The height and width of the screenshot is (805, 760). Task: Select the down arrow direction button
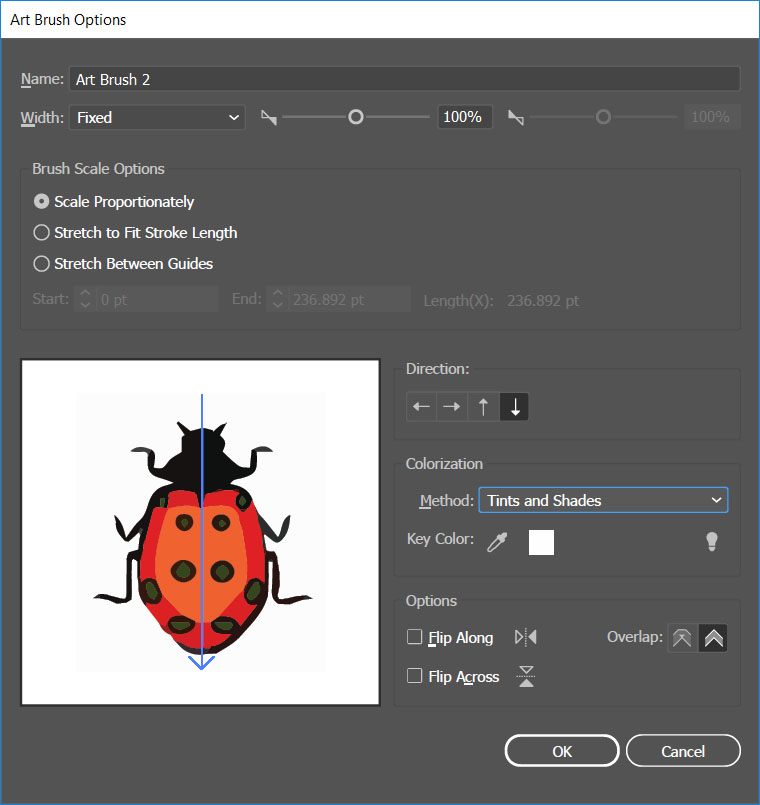[514, 407]
